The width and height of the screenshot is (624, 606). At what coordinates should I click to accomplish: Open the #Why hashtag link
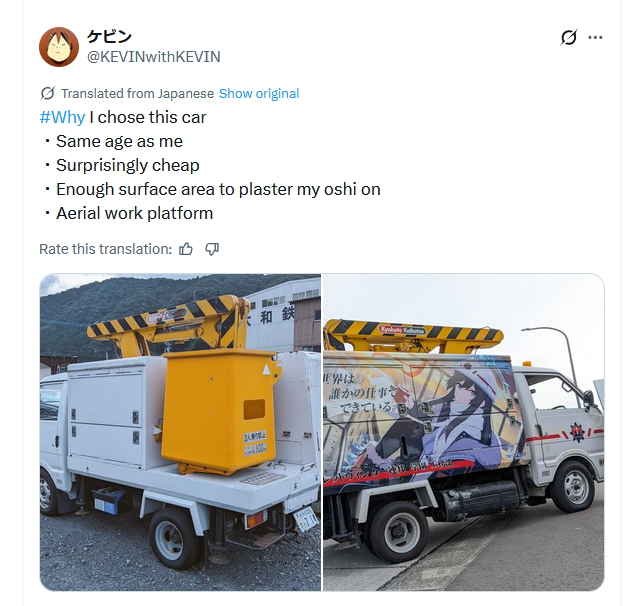pos(62,117)
